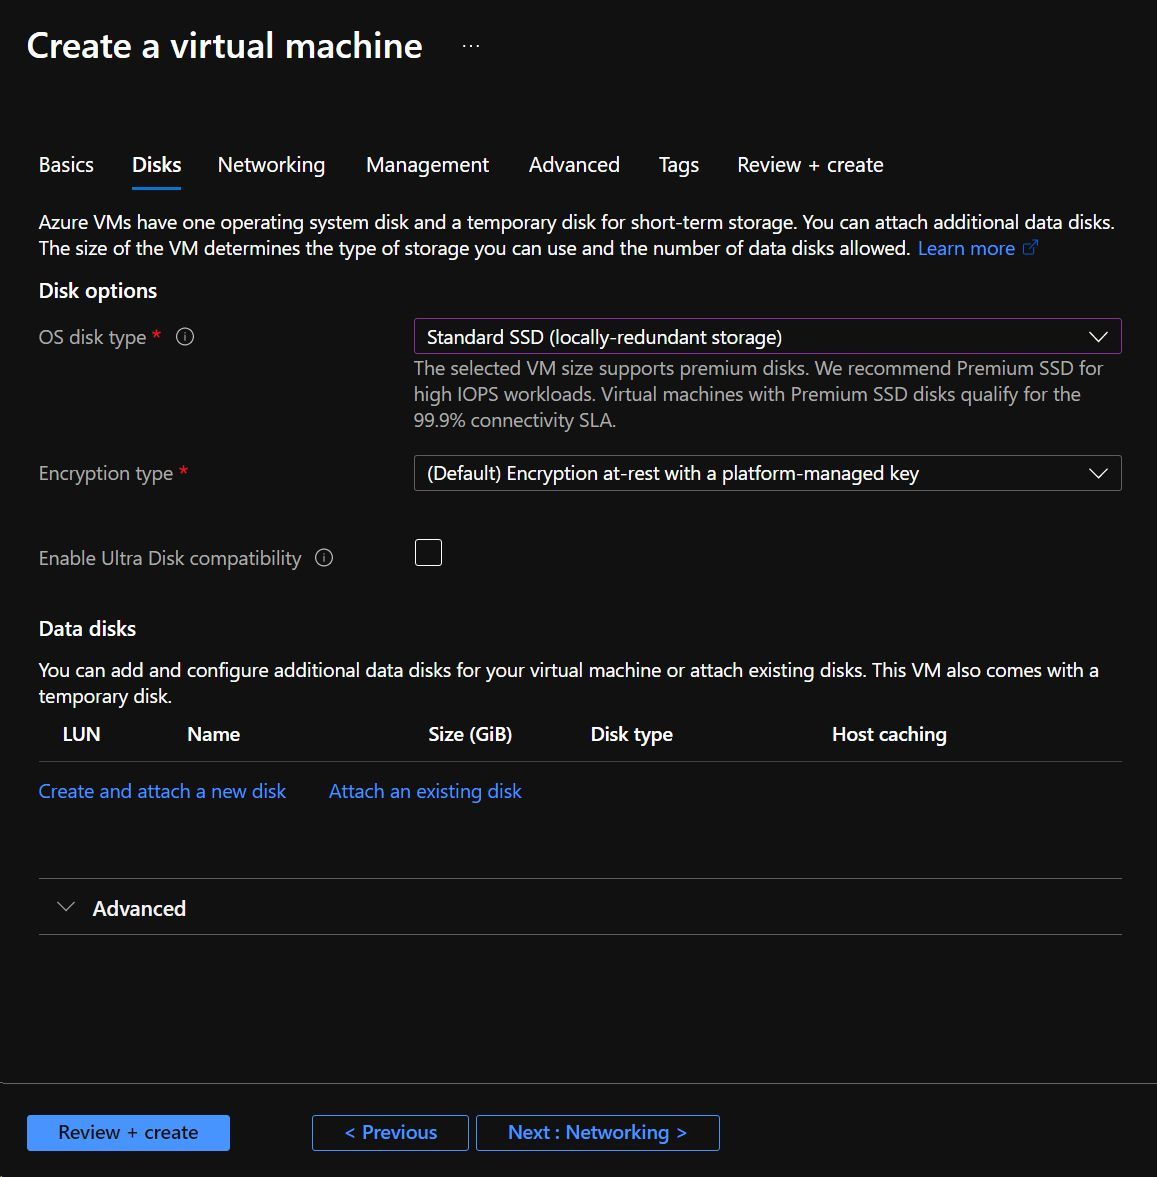The height and width of the screenshot is (1177, 1157).
Task: Click the external link icon beside Learn more
Action: 1031,247
